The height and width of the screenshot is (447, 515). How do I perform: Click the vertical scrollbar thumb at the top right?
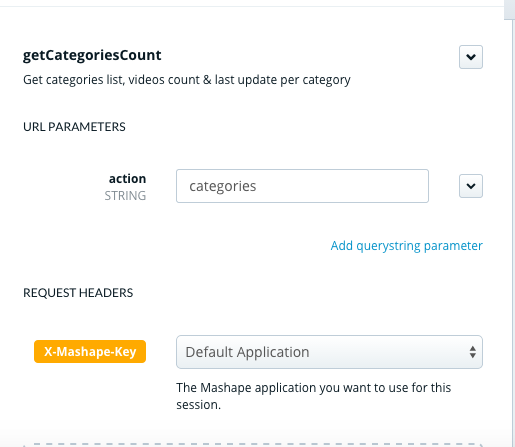coord(509,9)
